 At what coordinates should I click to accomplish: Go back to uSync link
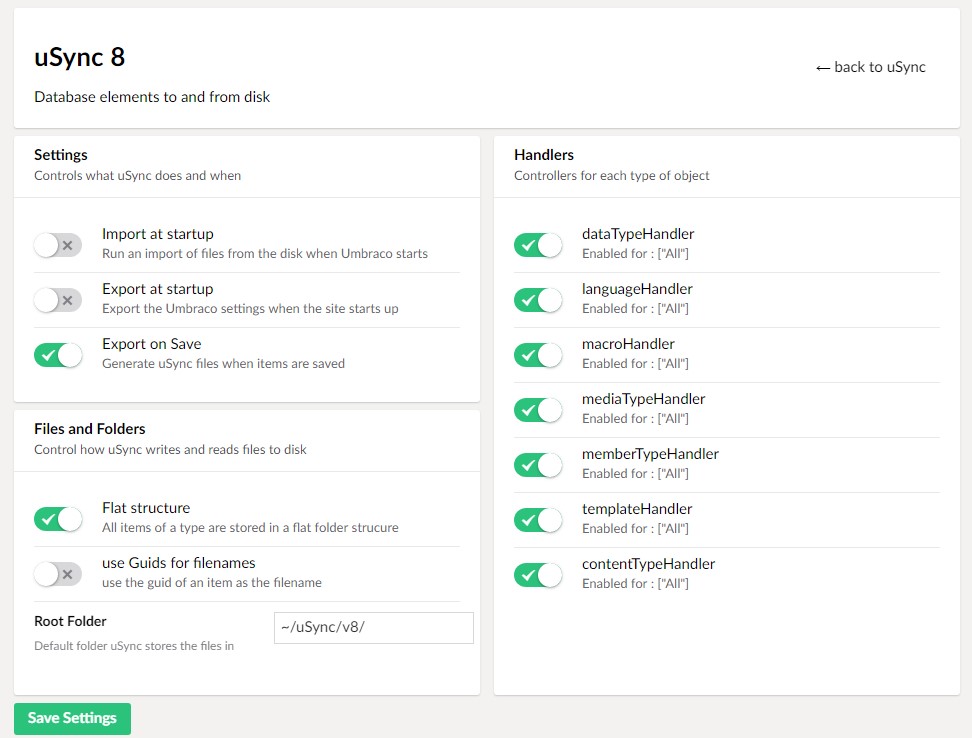pos(870,67)
